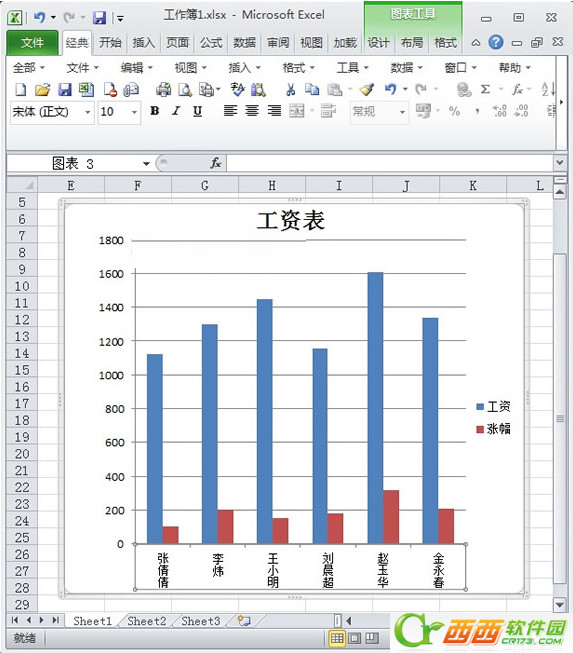
Task: Click the chart title 工资表
Action: [291, 221]
